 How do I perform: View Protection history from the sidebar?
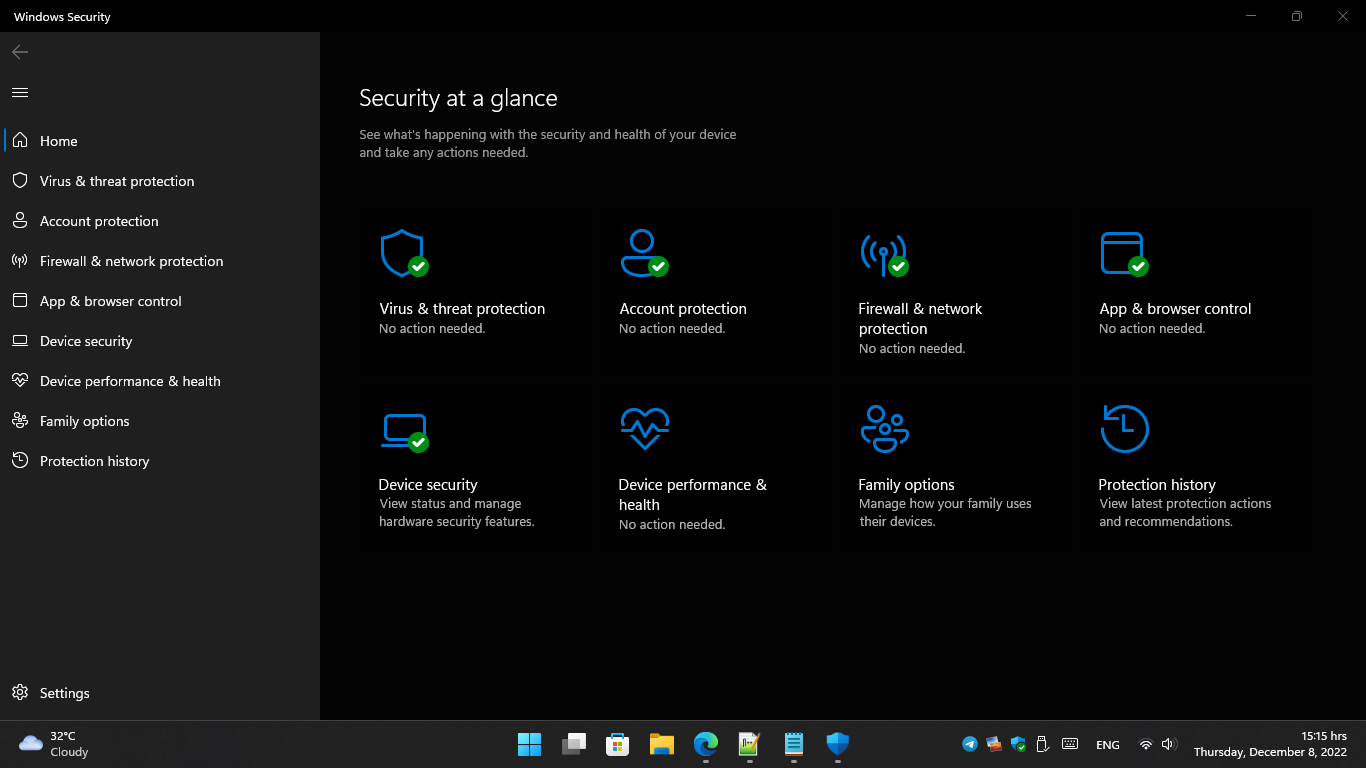coord(160,461)
